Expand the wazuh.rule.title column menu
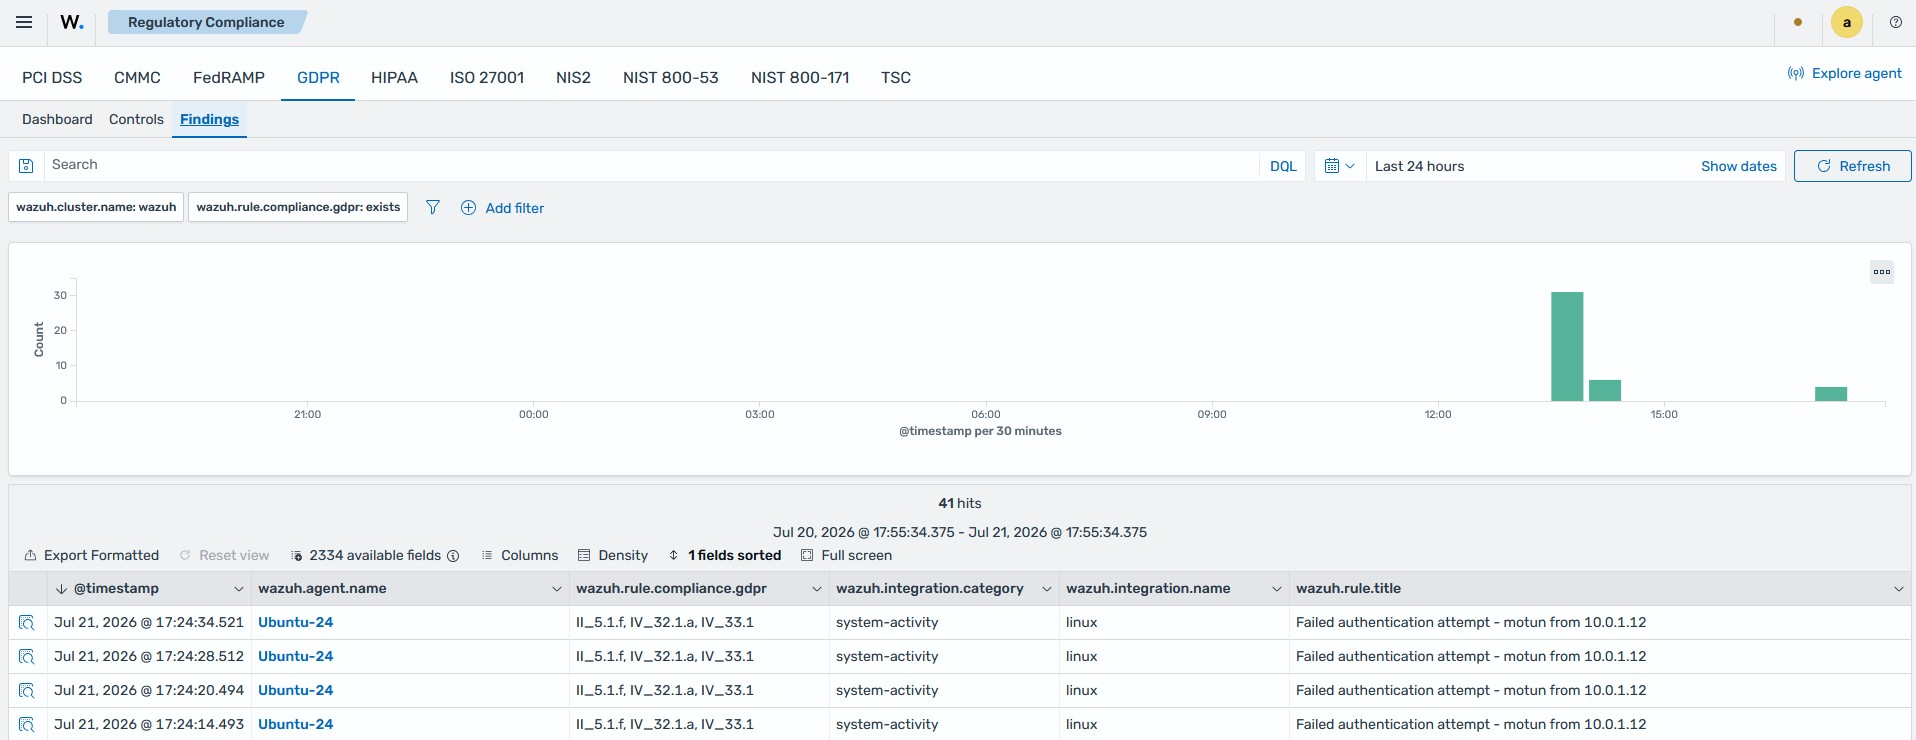The width and height of the screenshot is (1916, 740). (1898, 589)
